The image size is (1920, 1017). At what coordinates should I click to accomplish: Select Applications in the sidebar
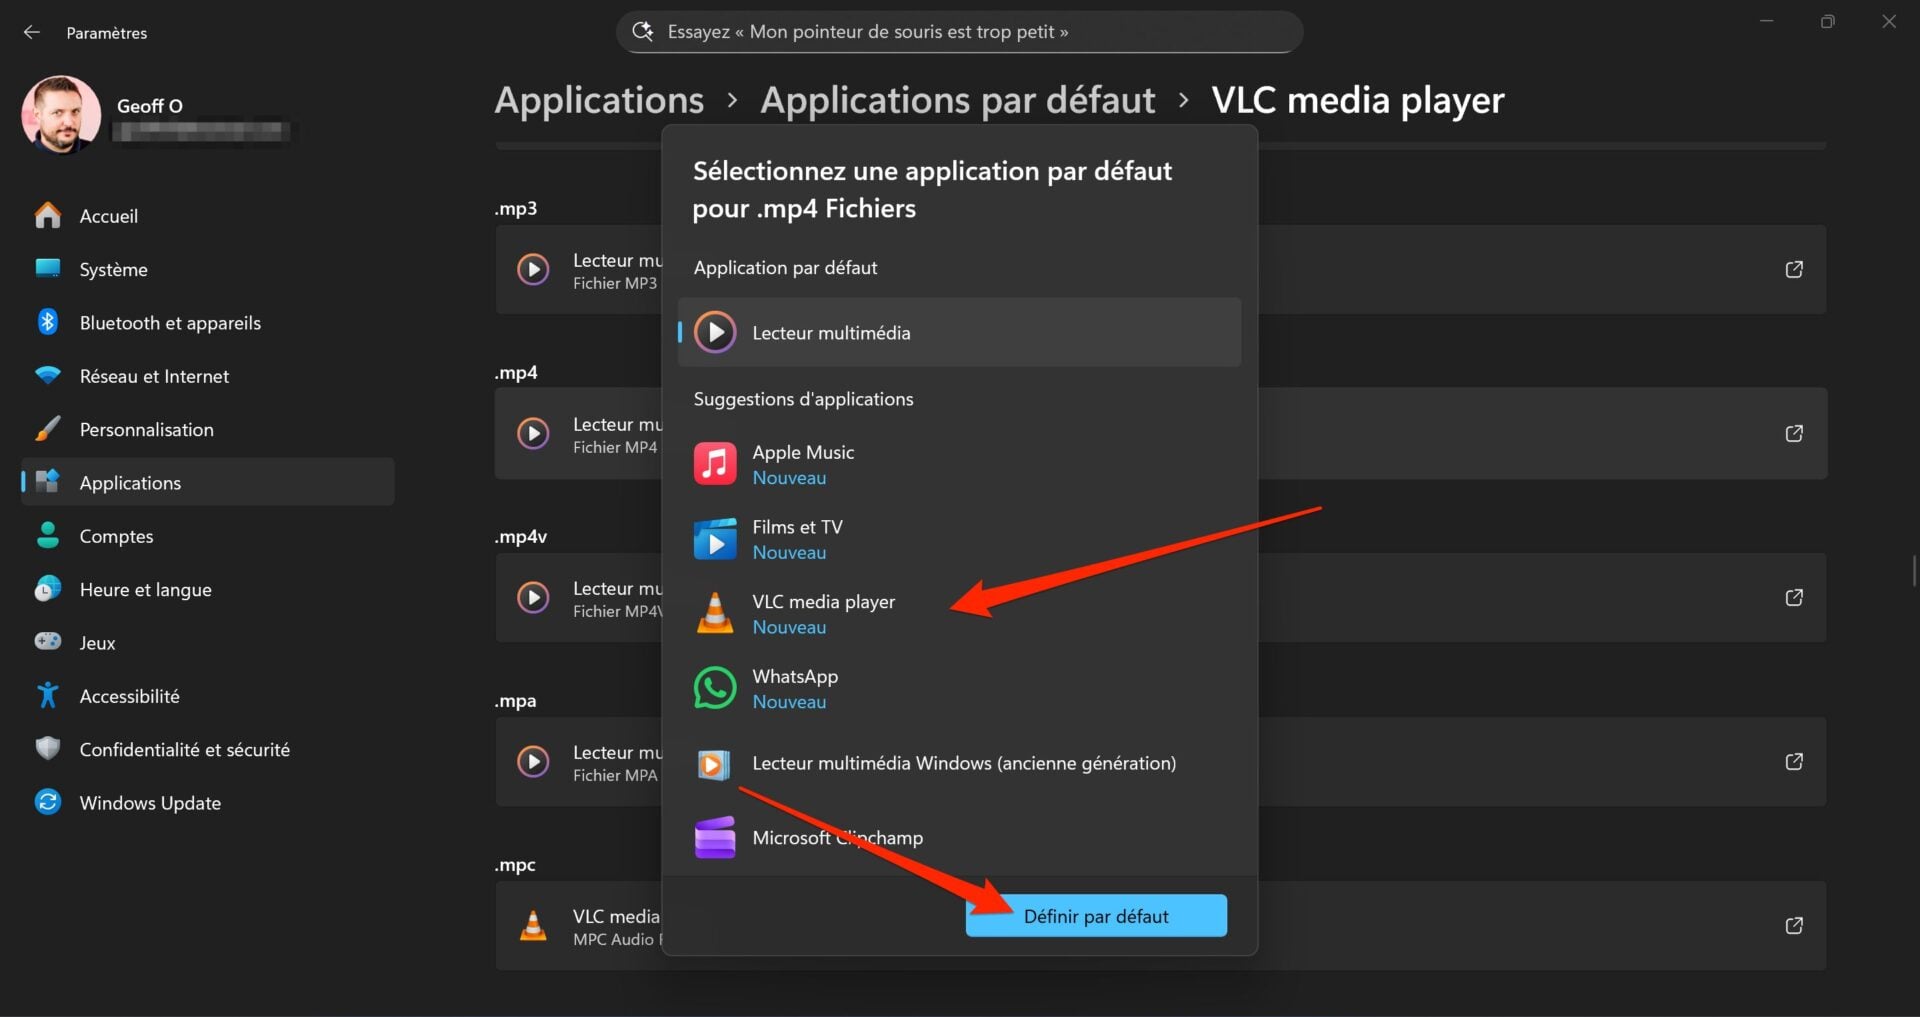tap(208, 482)
